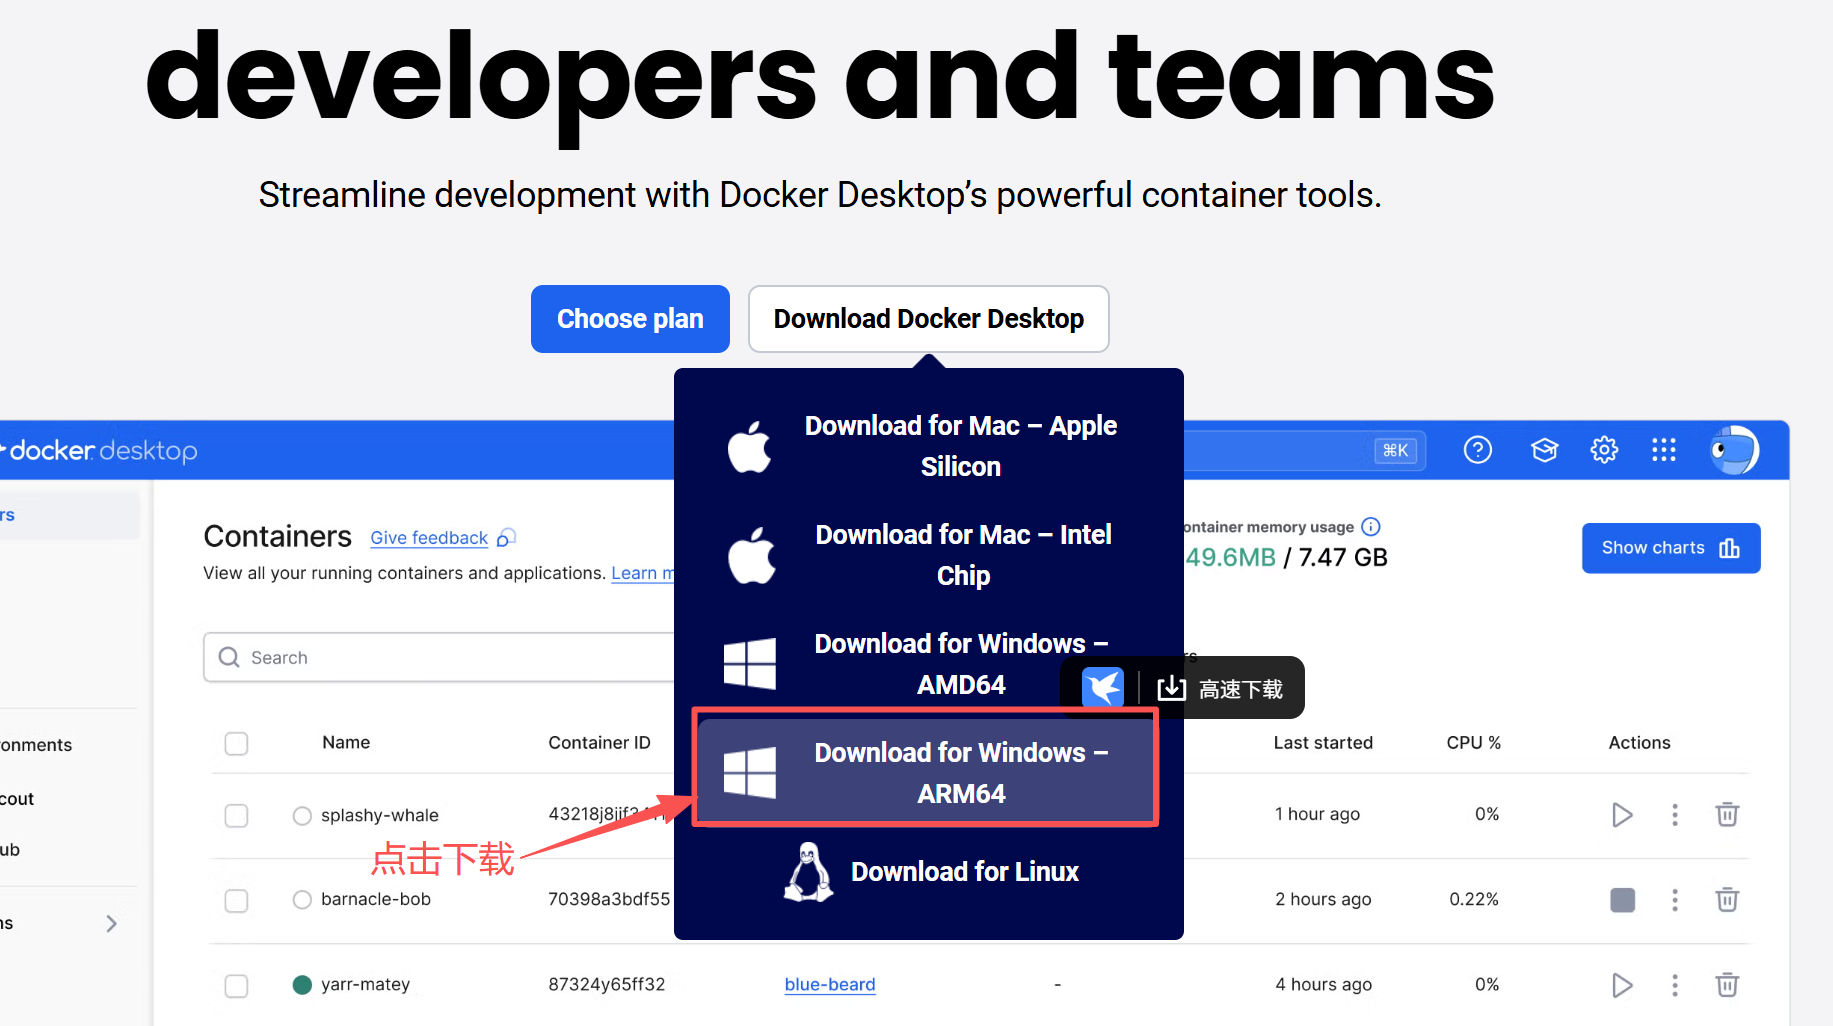This screenshot has height=1026, width=1833.
Task: Open the apps grid icon
Action: [1663, 450]
